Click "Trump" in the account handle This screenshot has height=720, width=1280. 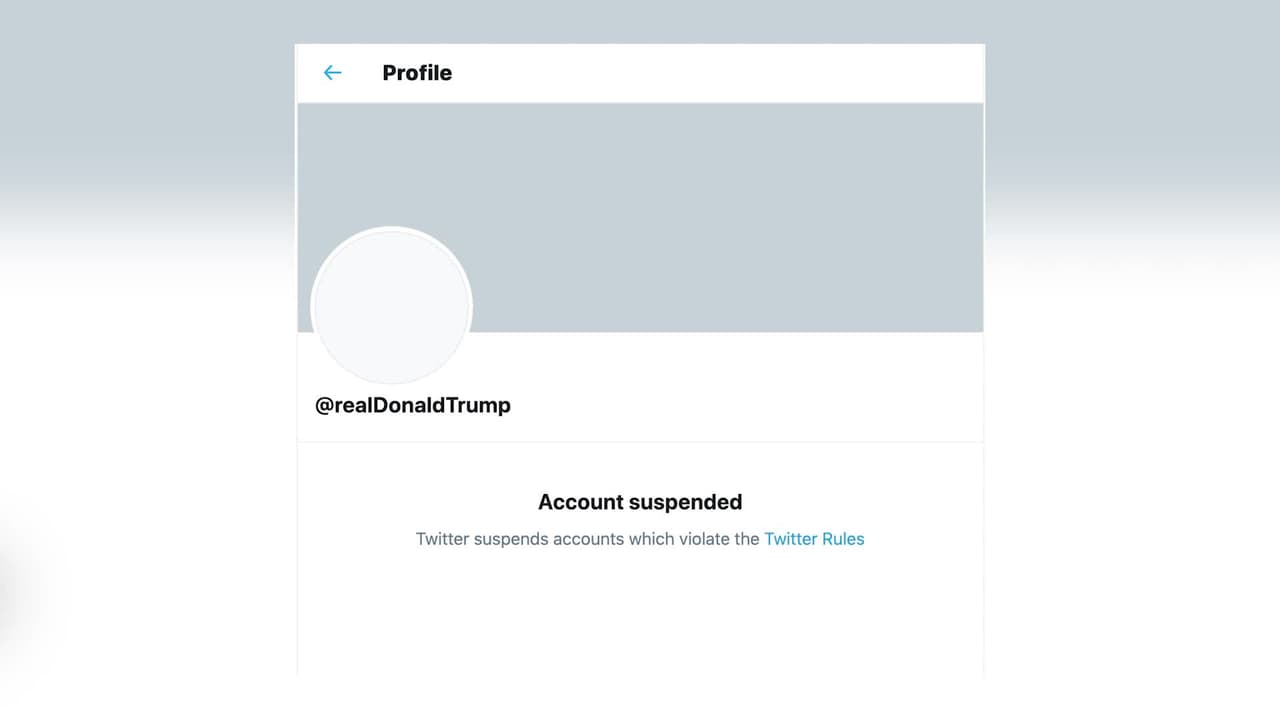pos(480,405)
